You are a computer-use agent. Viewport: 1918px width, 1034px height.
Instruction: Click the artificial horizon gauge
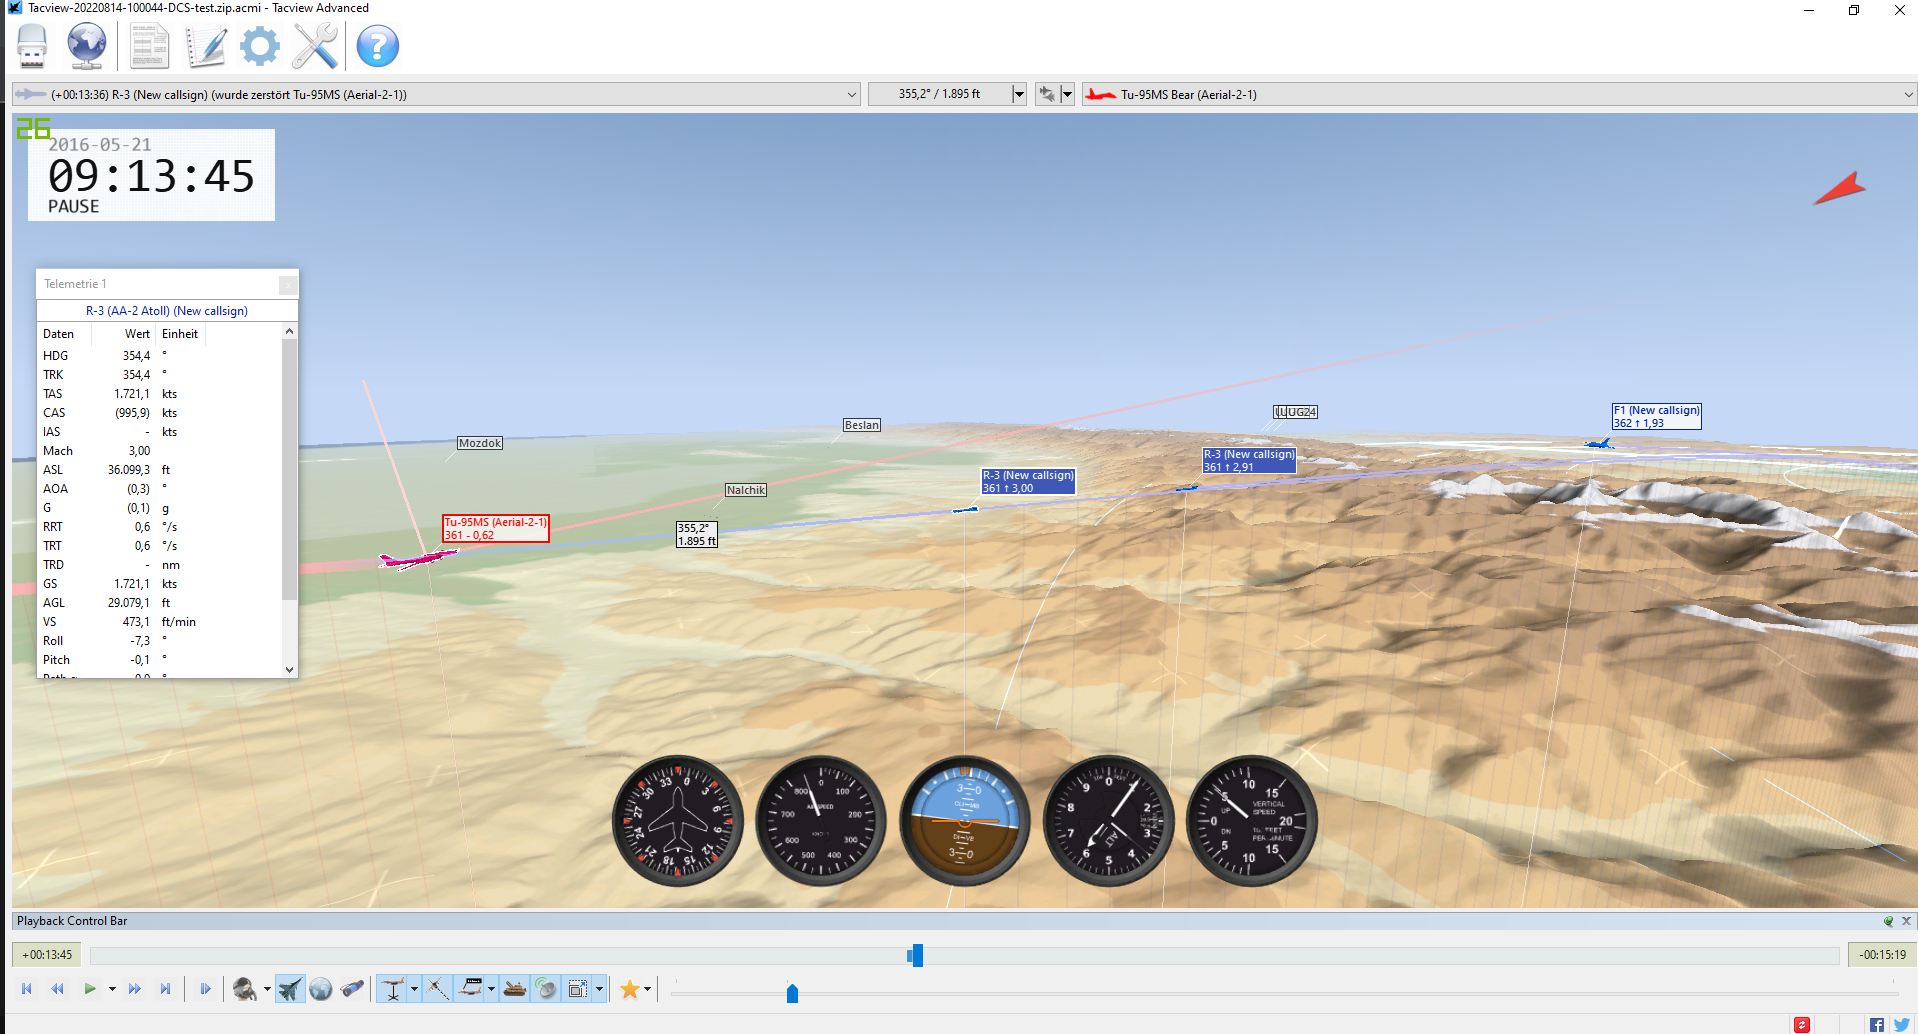(965, 821)
